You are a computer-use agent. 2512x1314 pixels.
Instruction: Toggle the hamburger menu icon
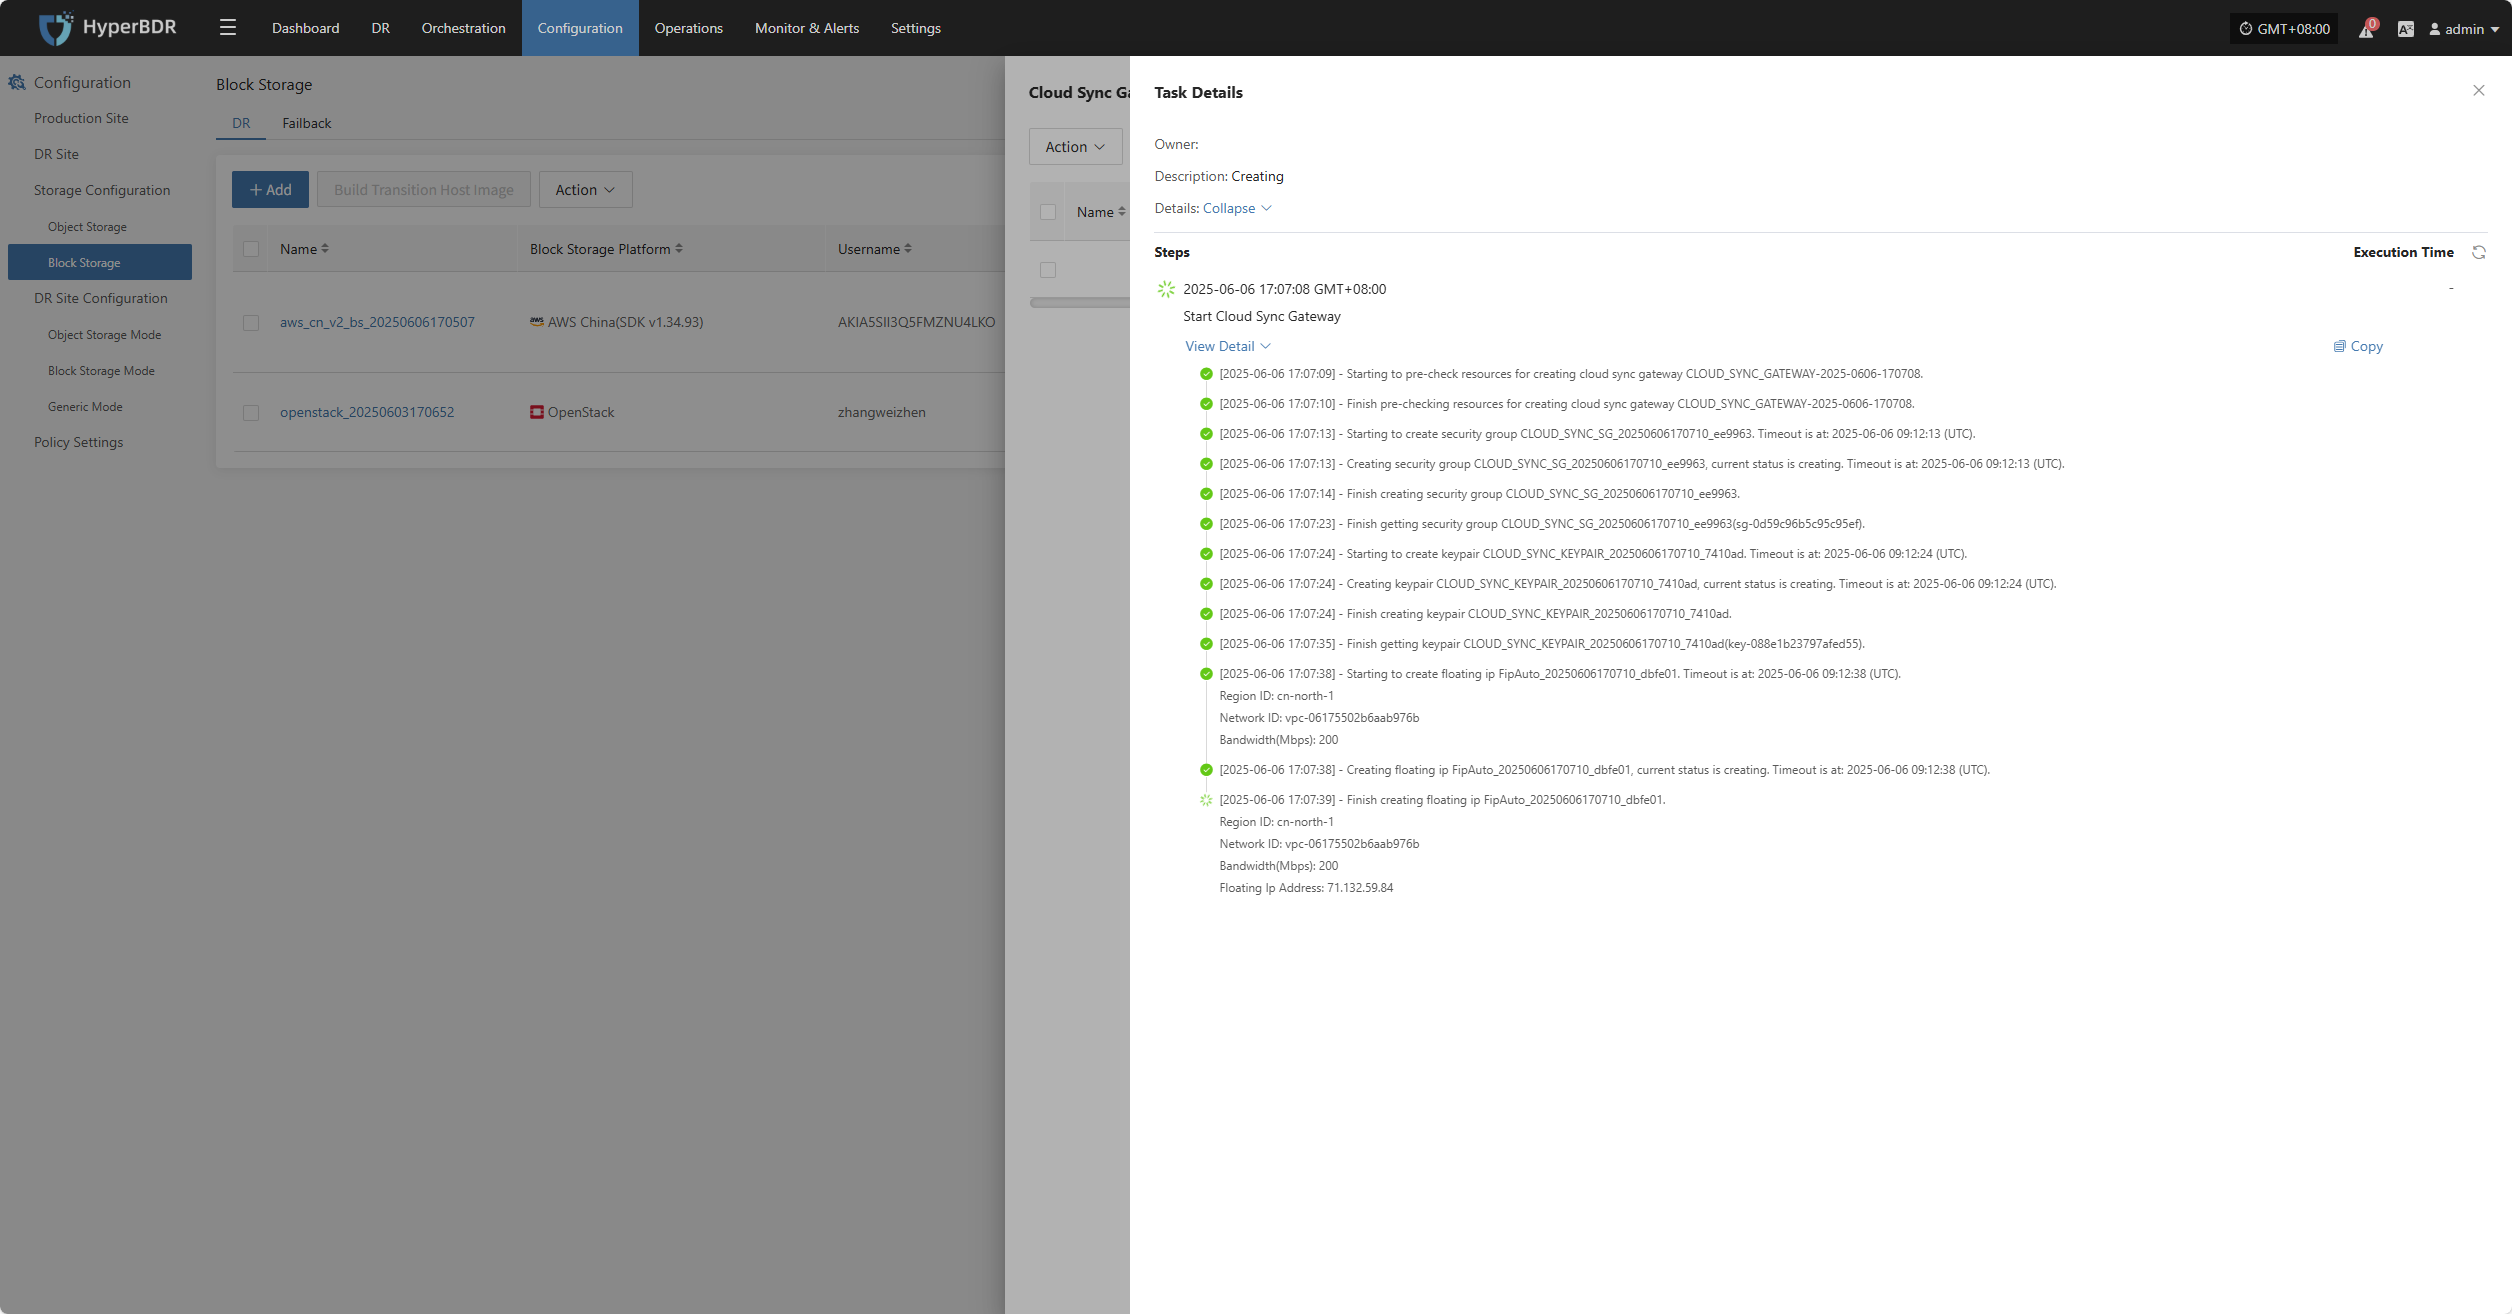(228, 28)
